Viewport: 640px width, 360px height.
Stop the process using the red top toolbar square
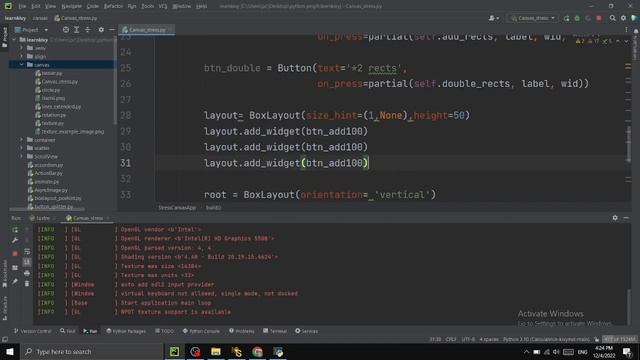click(599, 18)
